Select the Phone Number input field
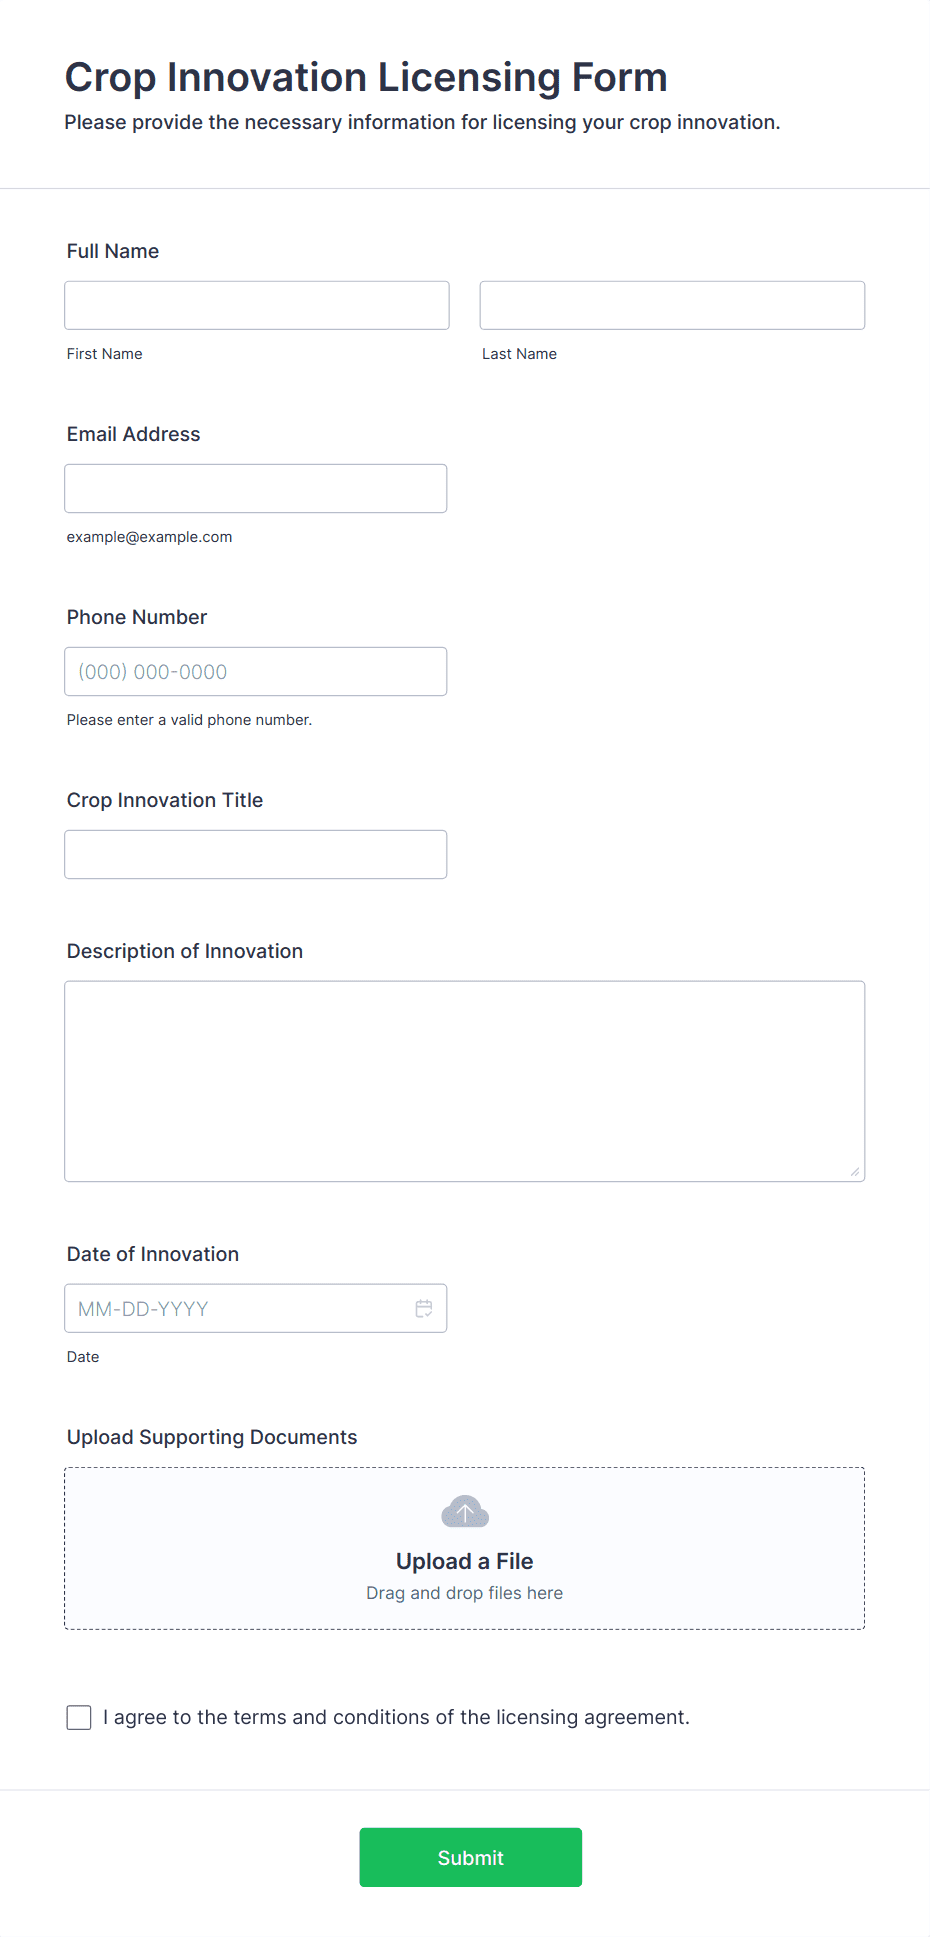Screen dimensions: 930x1937 click(256, 671)
